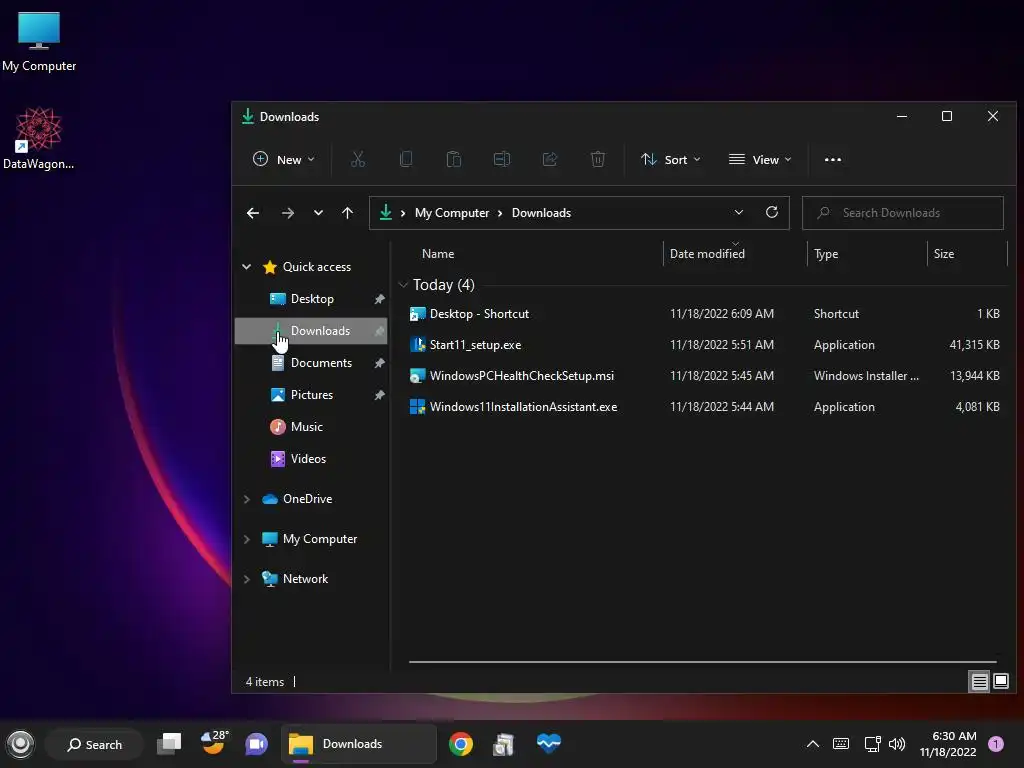Open the clock showing 6:30 AM
This screenshot has height=768, width=1024.
948,744
